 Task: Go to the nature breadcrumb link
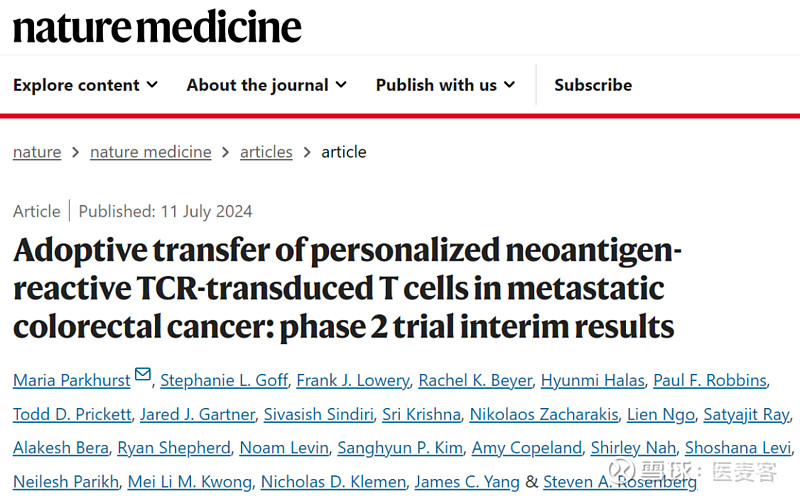coord(37,152)
